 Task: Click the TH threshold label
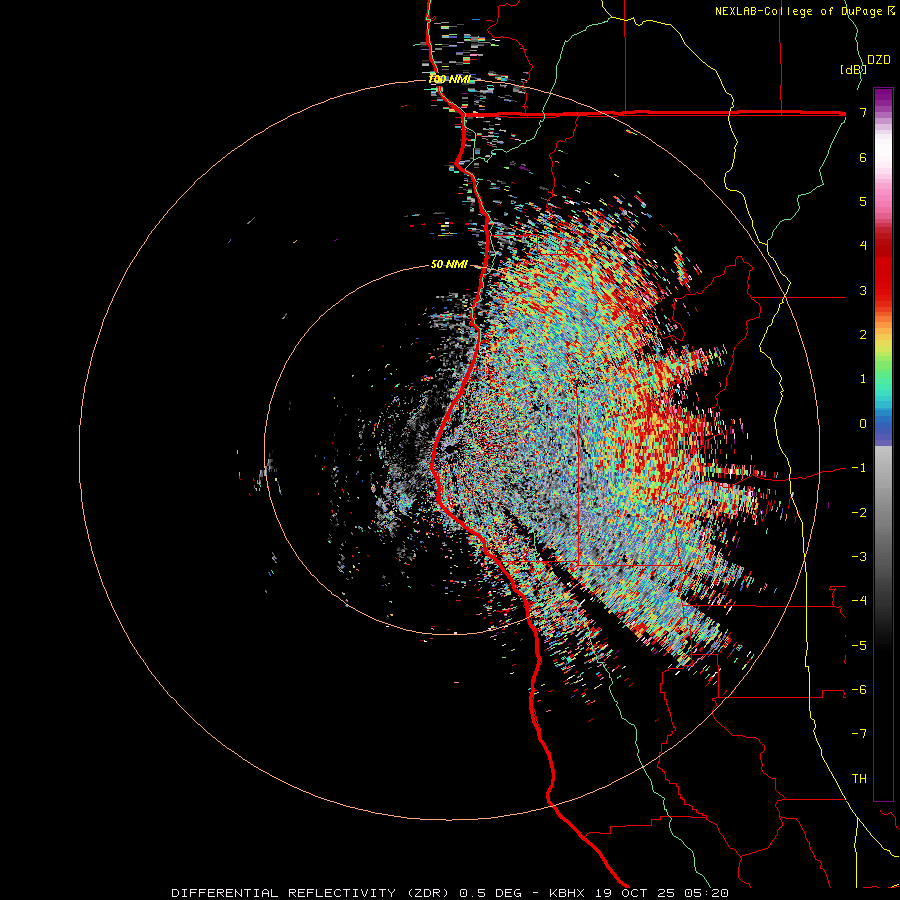859,779
